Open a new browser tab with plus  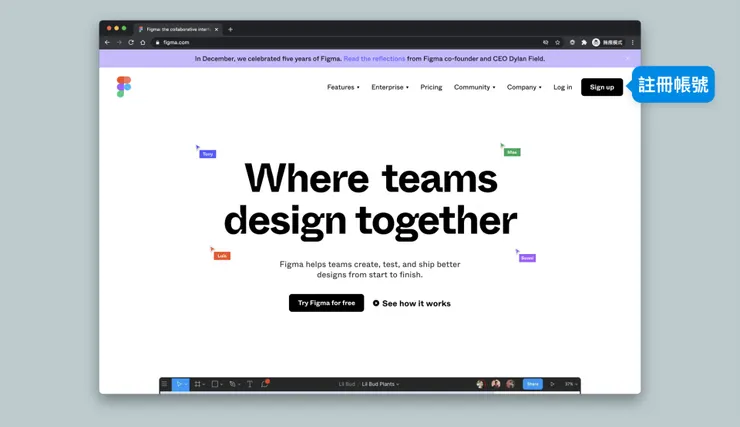click(x=230, y=29)
